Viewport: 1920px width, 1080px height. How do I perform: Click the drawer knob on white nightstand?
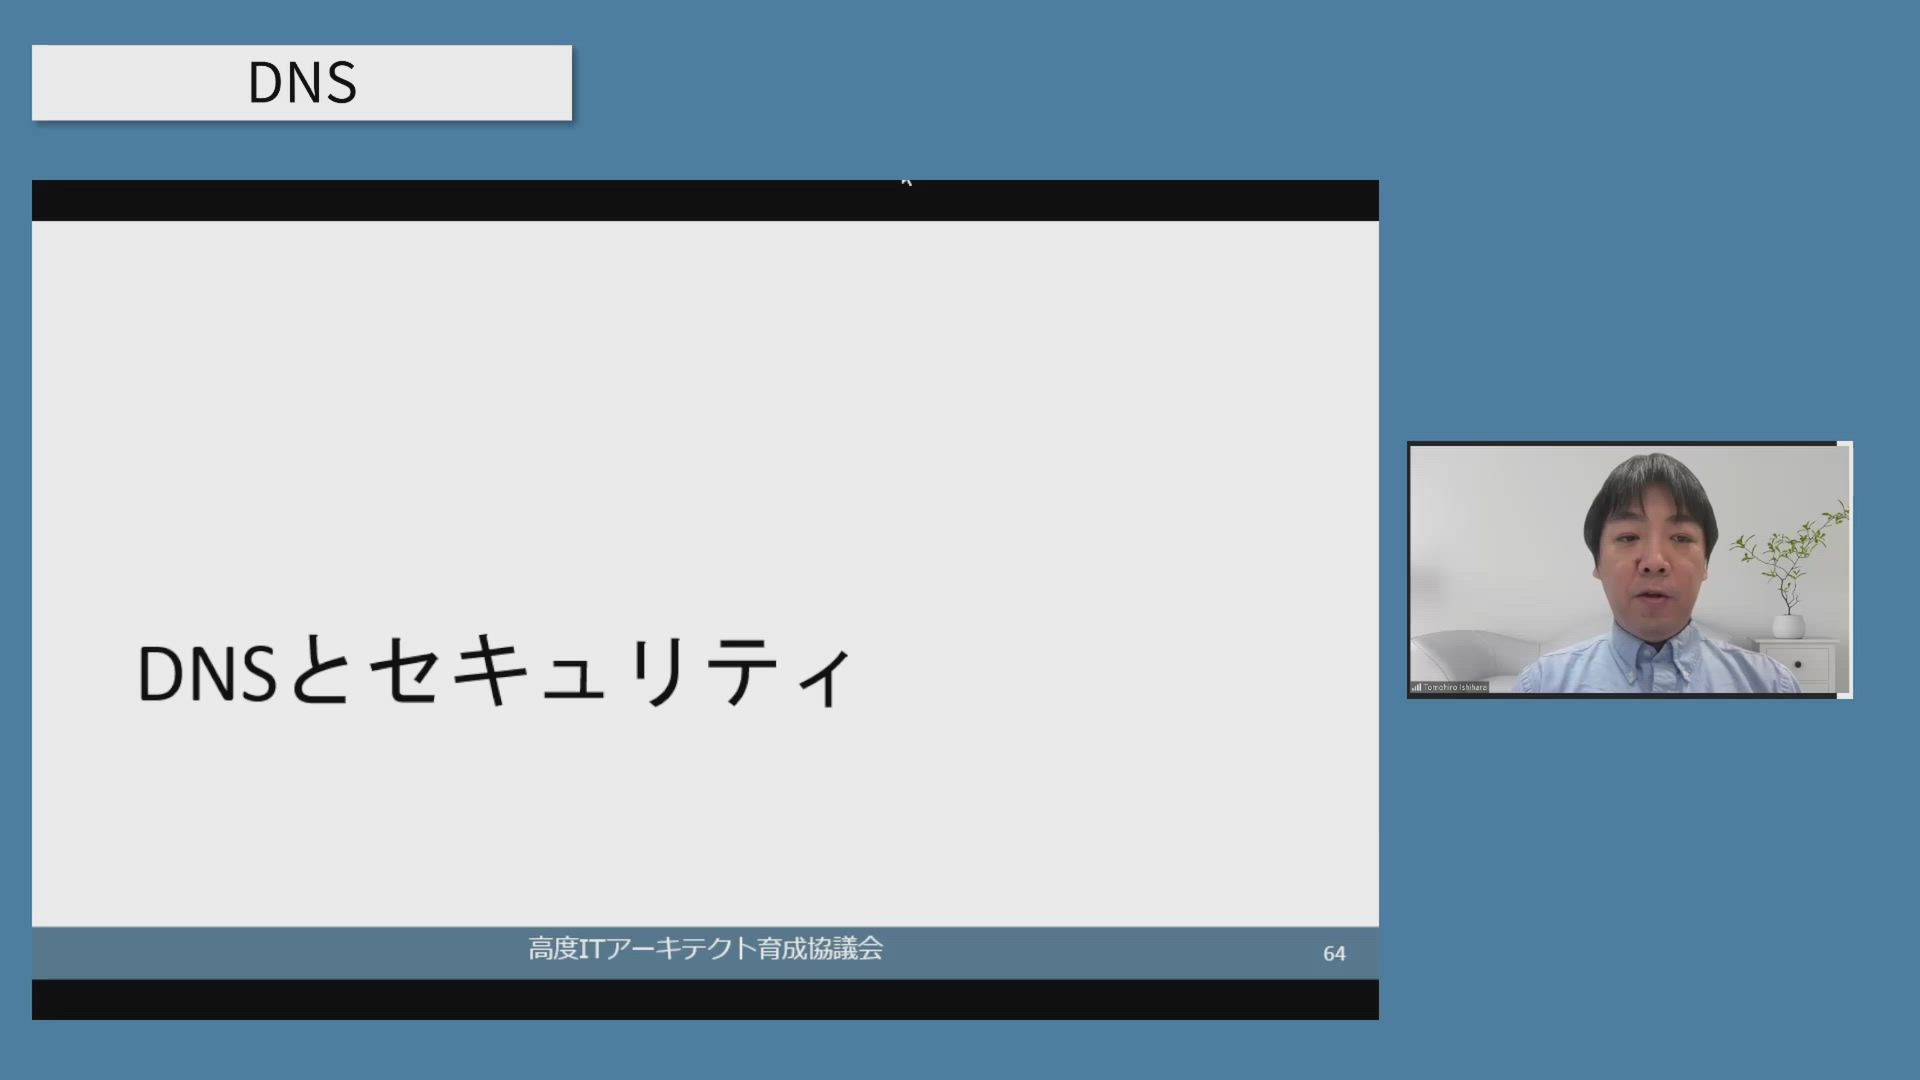(x=1797, y=664)
